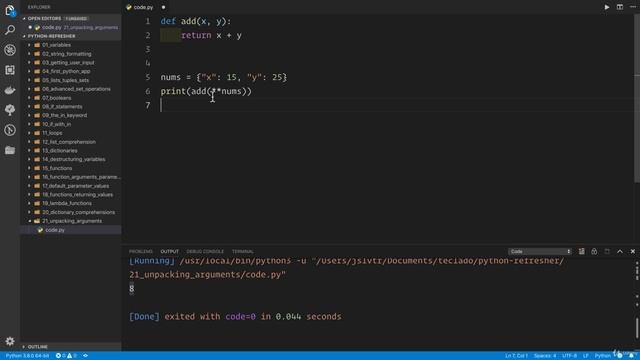Collapse the Open Editors section
This screenshot has height=360, width=640.
pos(71,18)
